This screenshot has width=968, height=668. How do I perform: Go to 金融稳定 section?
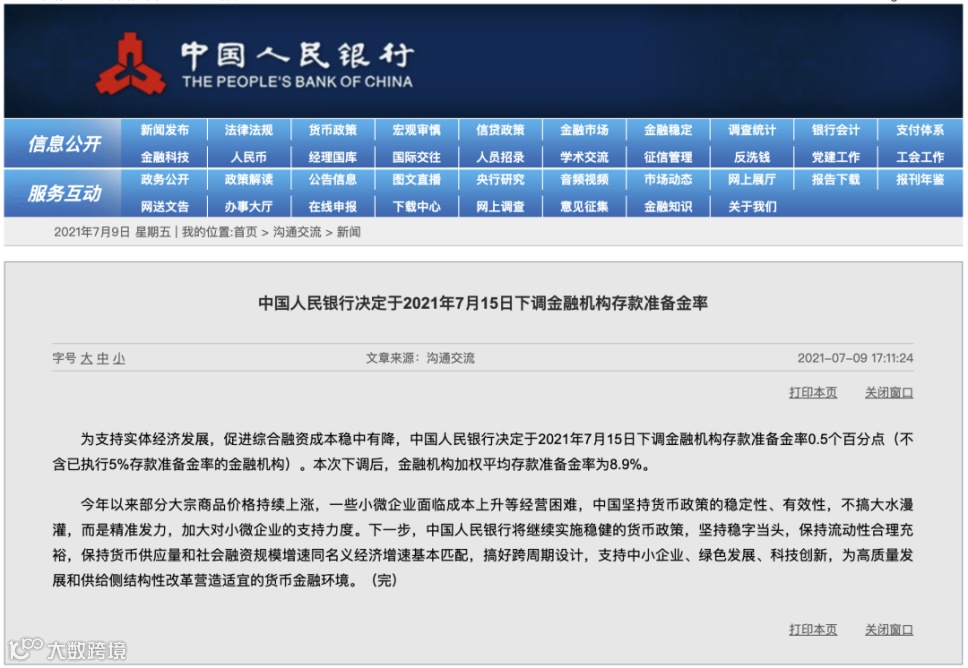click(668, 130)
